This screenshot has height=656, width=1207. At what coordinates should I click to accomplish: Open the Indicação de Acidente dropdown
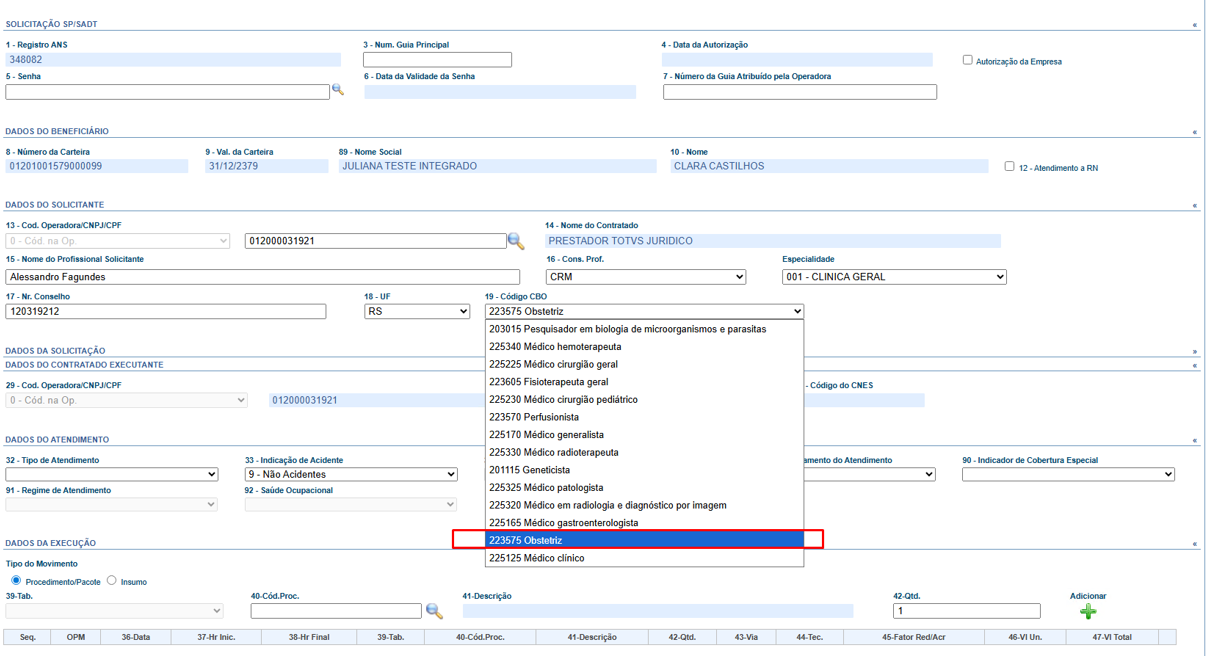click(x=351, y=474)
